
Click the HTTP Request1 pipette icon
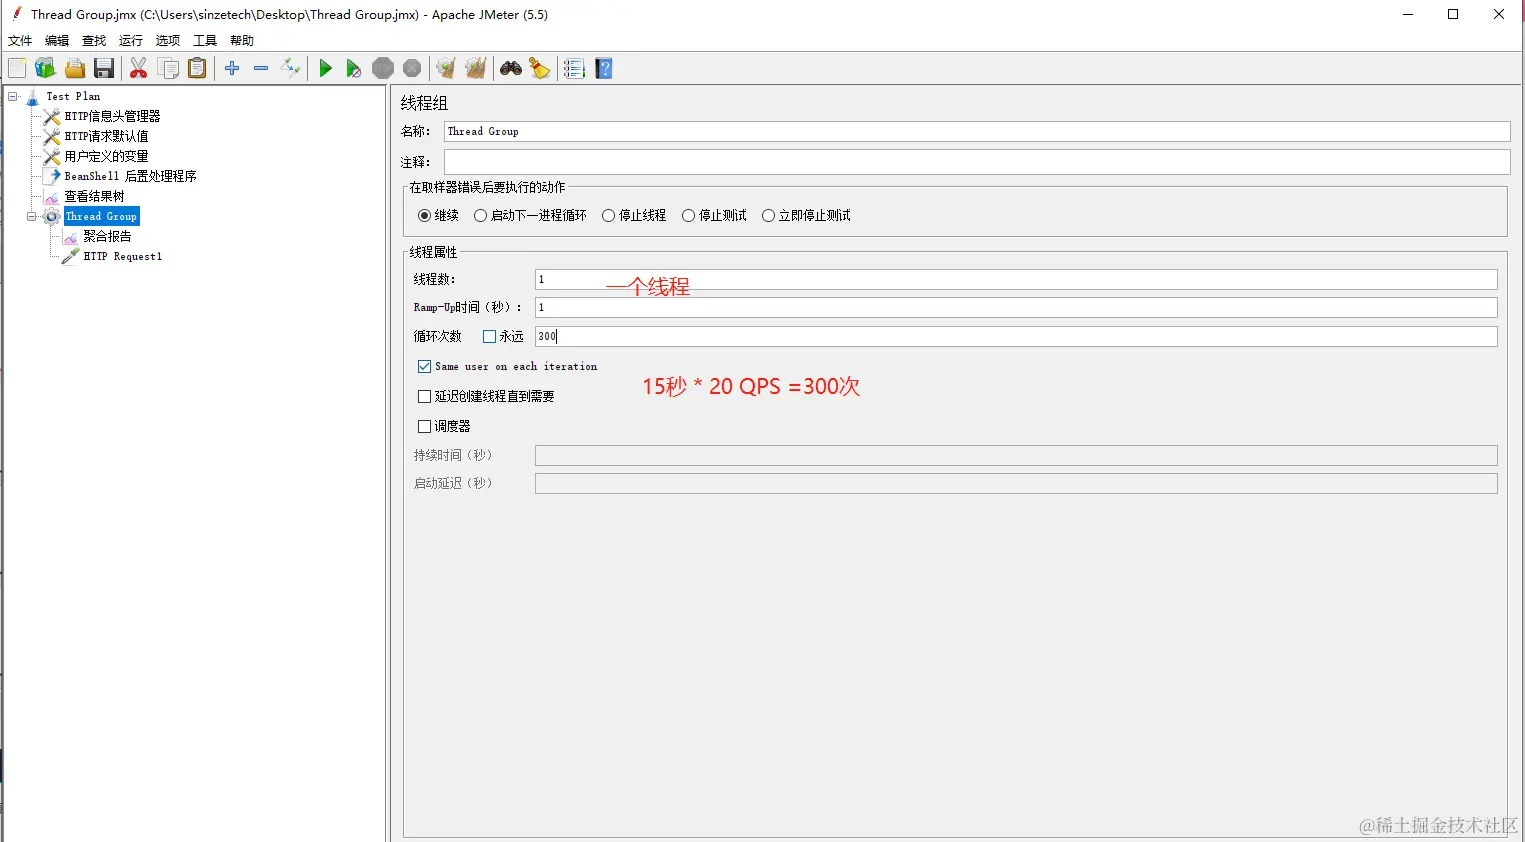coord(71,257)
